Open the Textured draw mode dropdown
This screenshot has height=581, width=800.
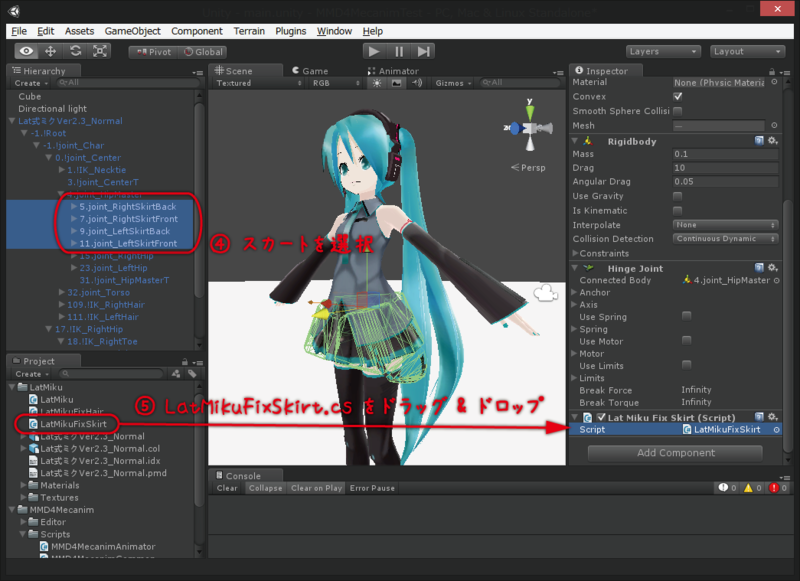[x=259, y=83]
